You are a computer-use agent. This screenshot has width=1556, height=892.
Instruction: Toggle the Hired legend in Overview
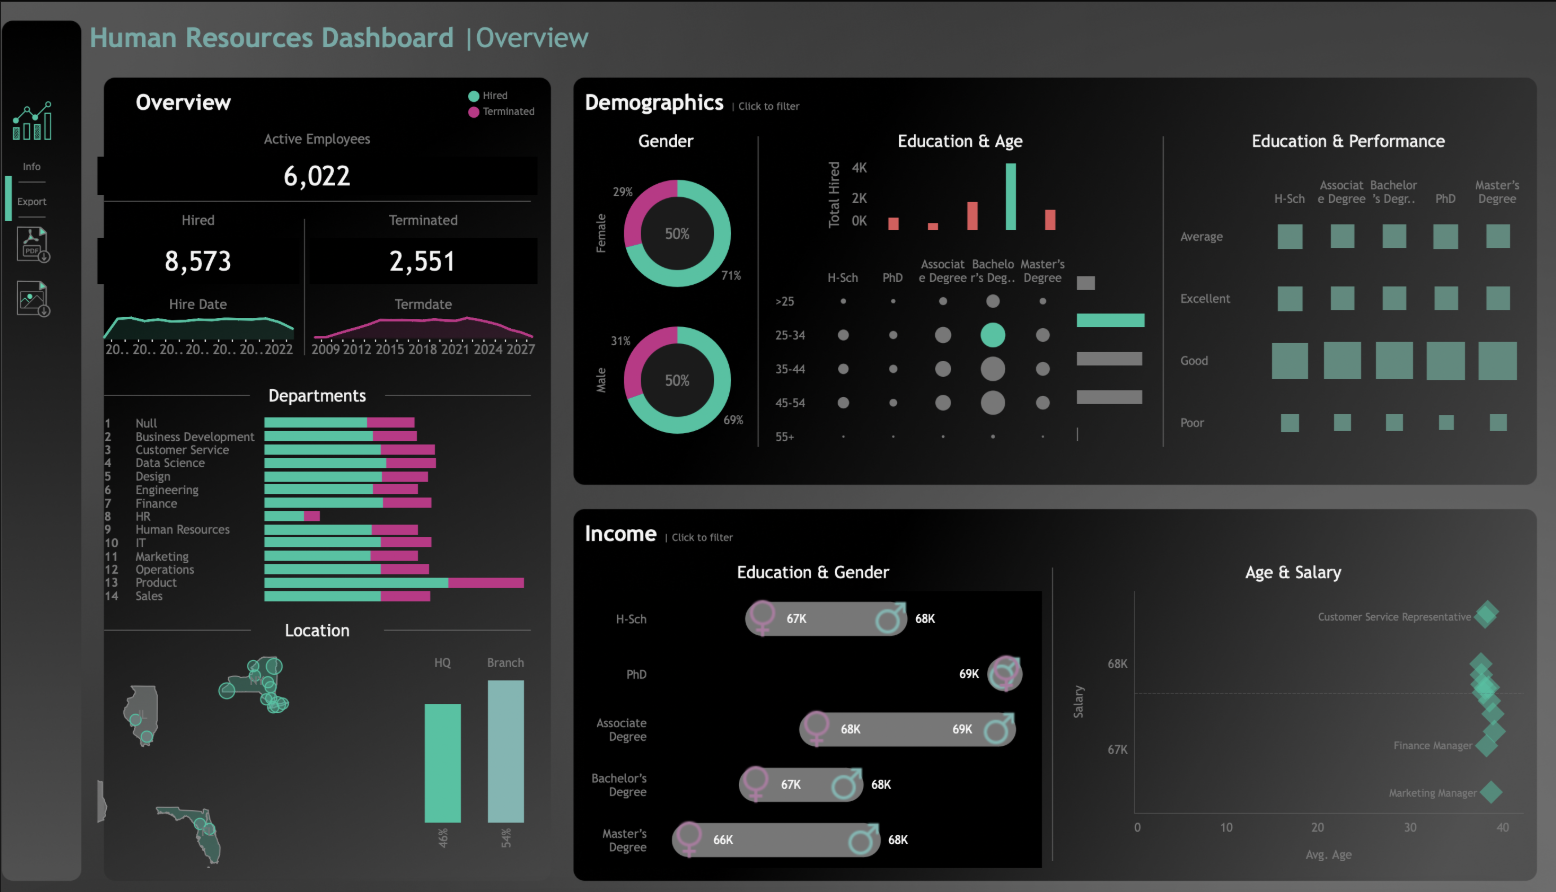tap(489, 95)
